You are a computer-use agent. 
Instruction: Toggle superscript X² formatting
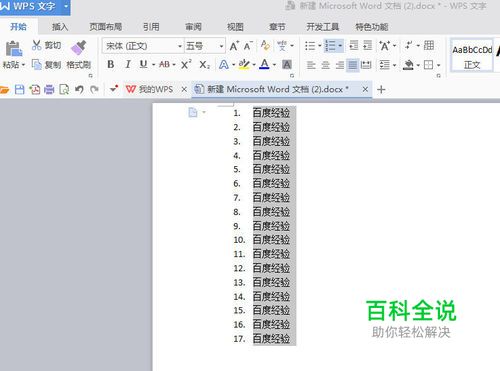click(186, 64)
